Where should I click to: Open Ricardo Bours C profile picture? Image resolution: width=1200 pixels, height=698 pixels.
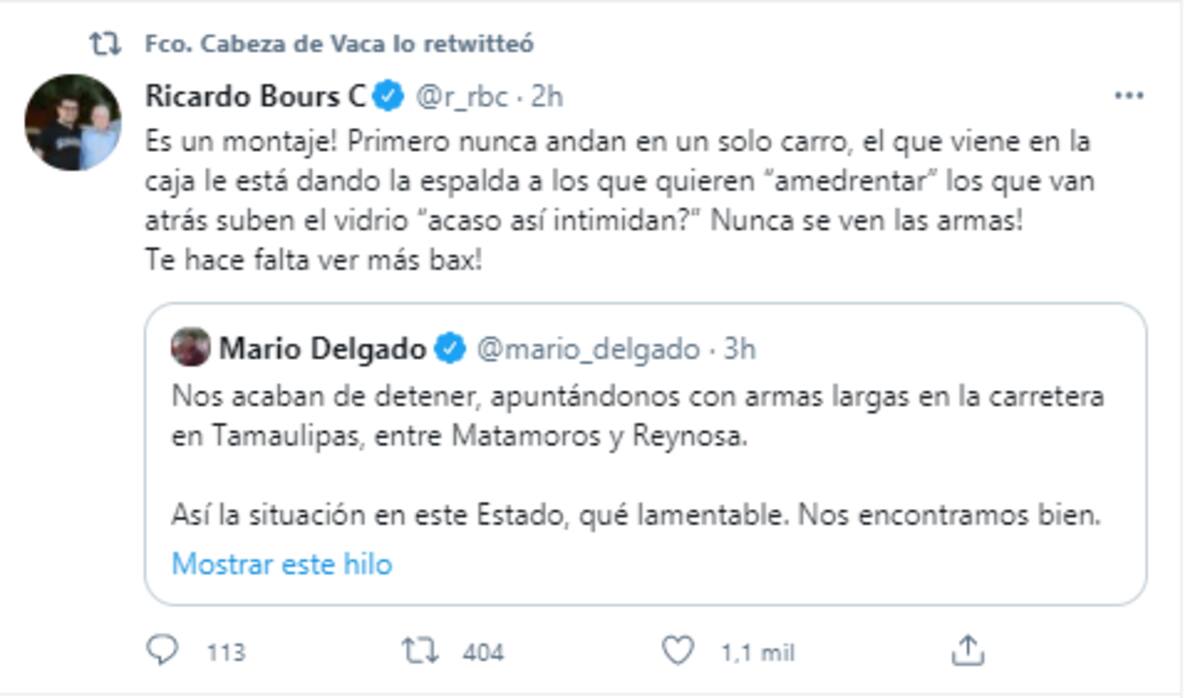click(x=73, y=122)
